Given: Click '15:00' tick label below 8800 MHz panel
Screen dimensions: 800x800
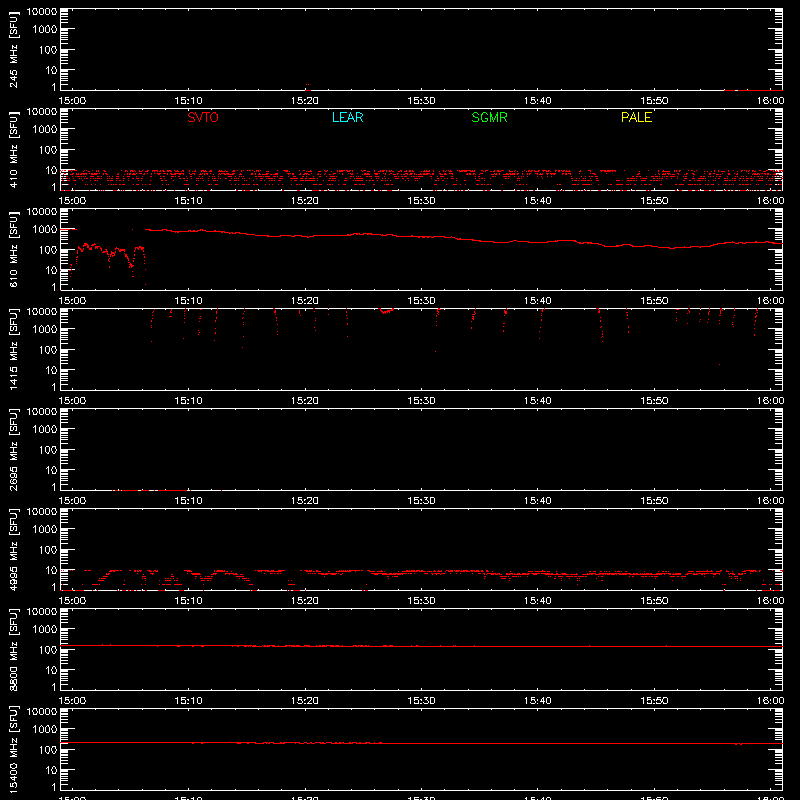Looking at the screenshot, I should pos(72,701).
